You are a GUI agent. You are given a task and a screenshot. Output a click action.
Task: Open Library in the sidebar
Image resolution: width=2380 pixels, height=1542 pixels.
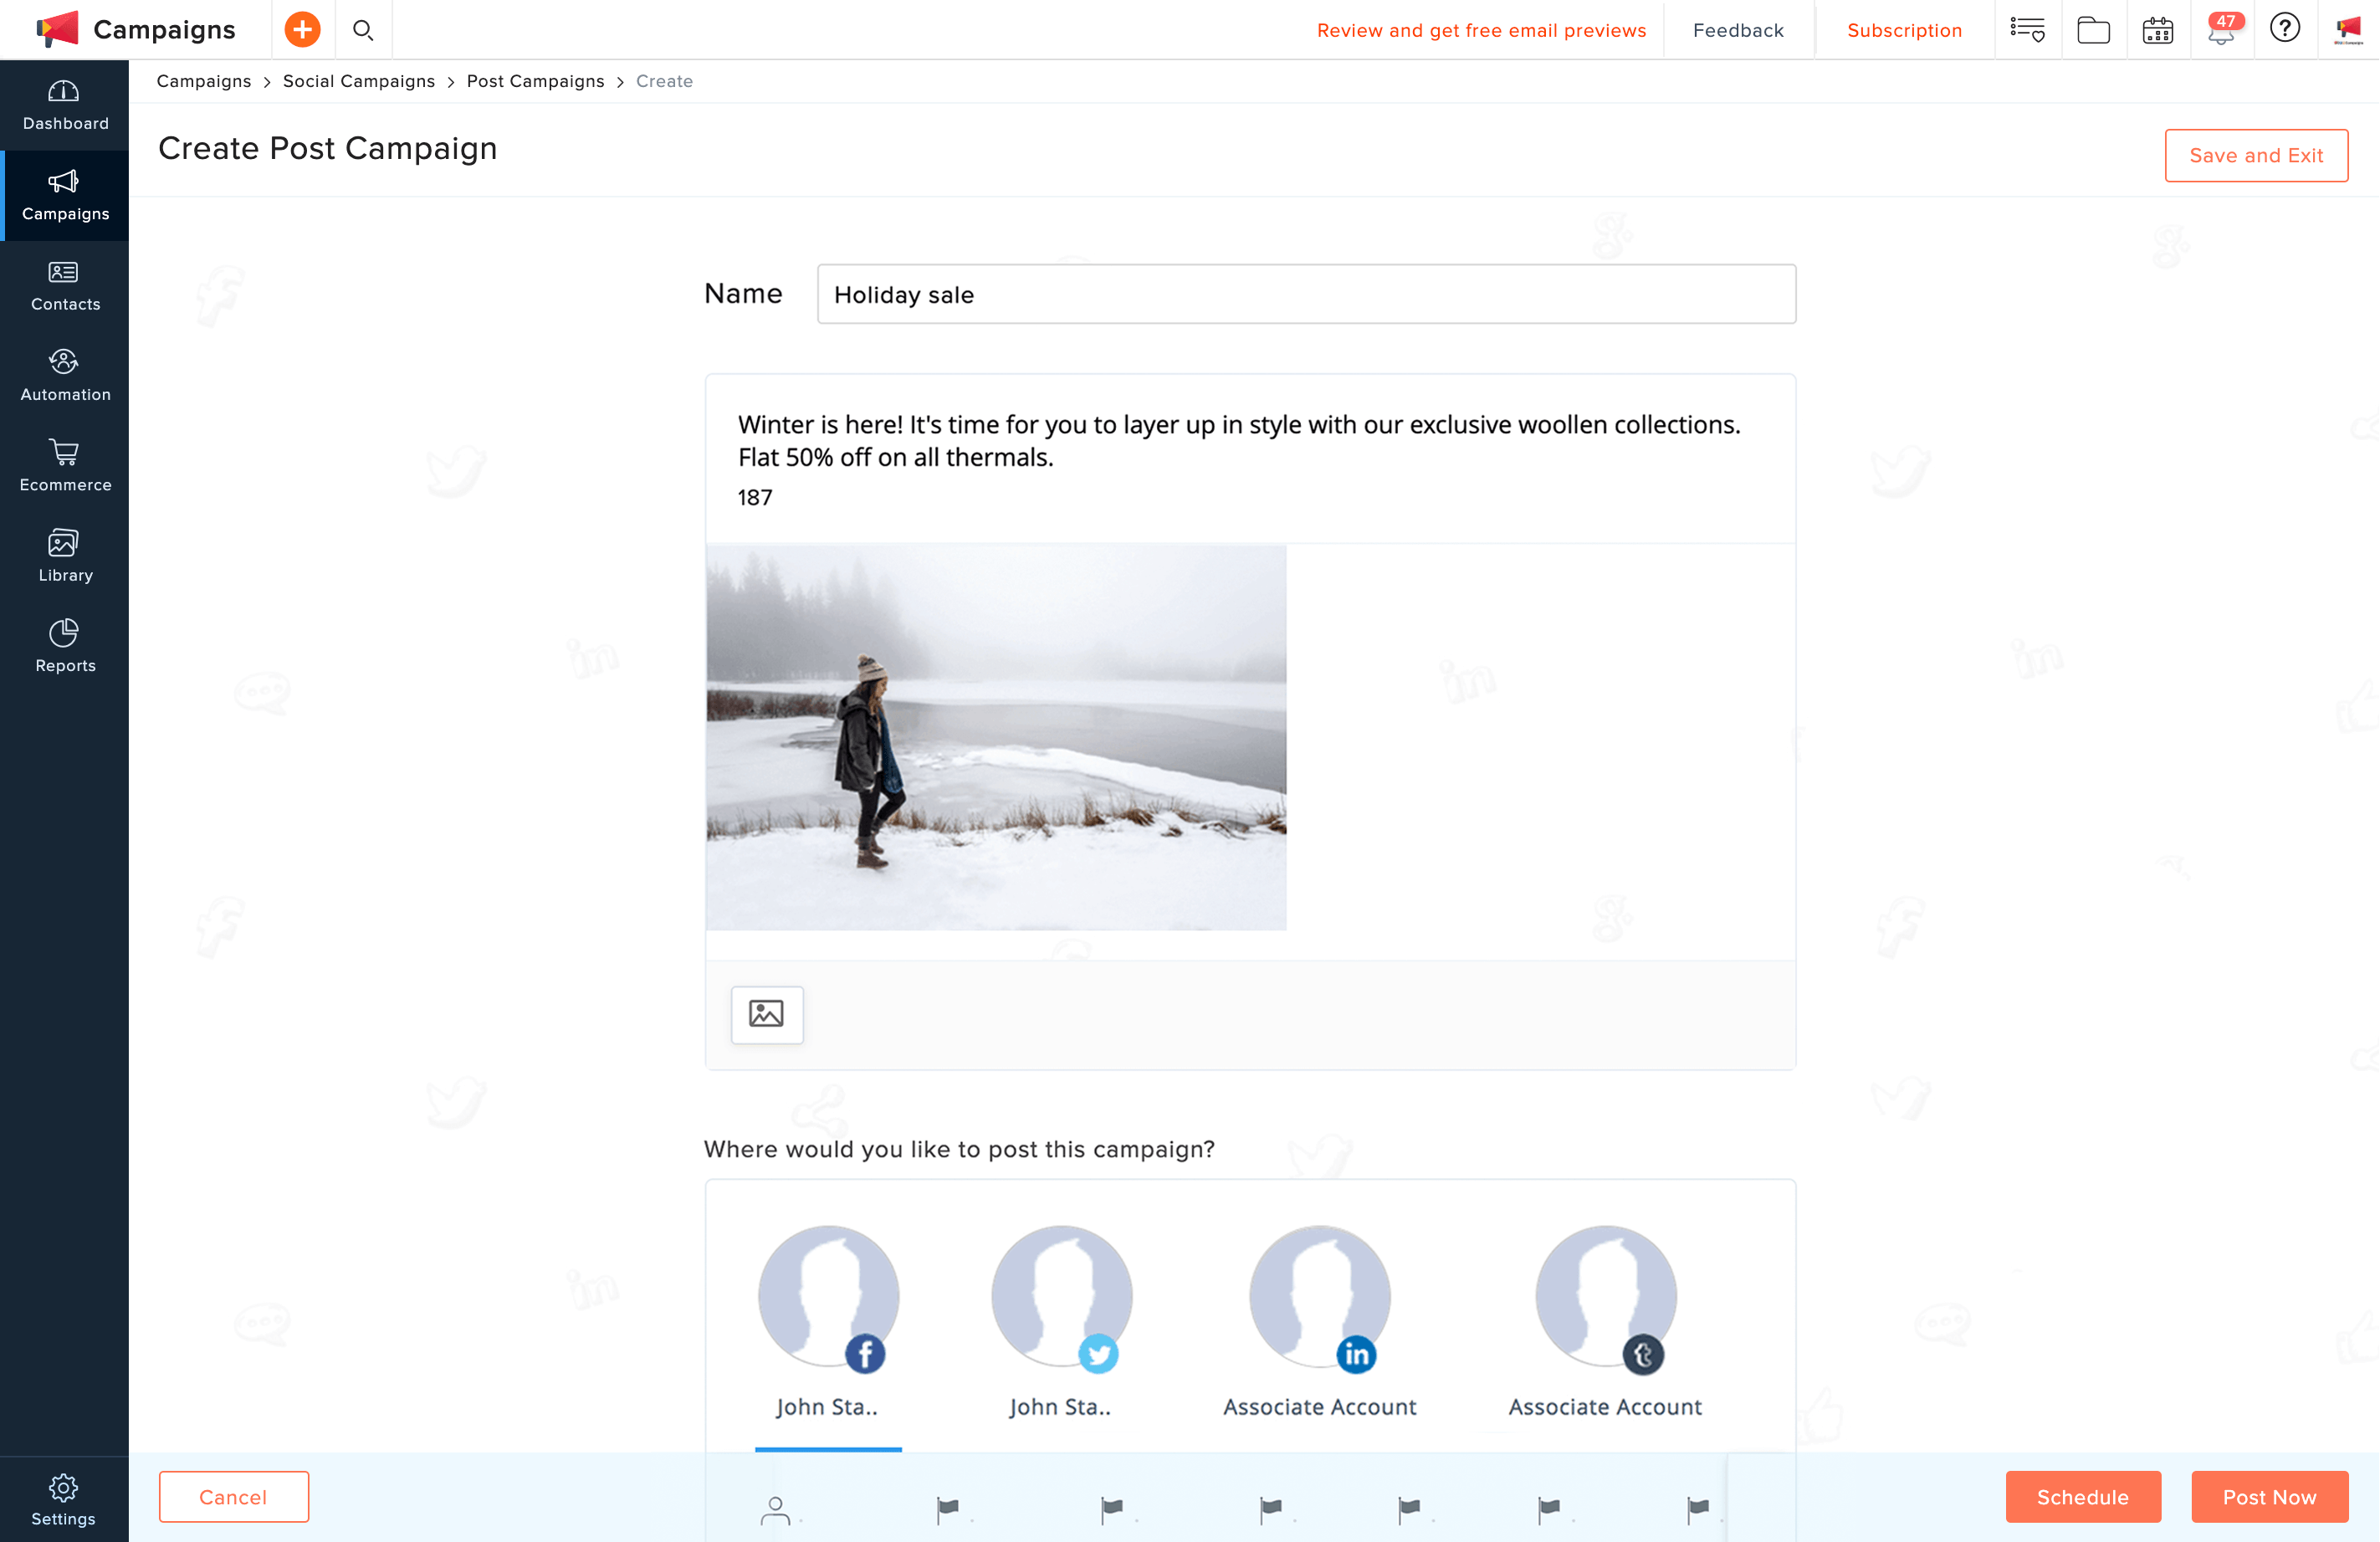[65, 557]
